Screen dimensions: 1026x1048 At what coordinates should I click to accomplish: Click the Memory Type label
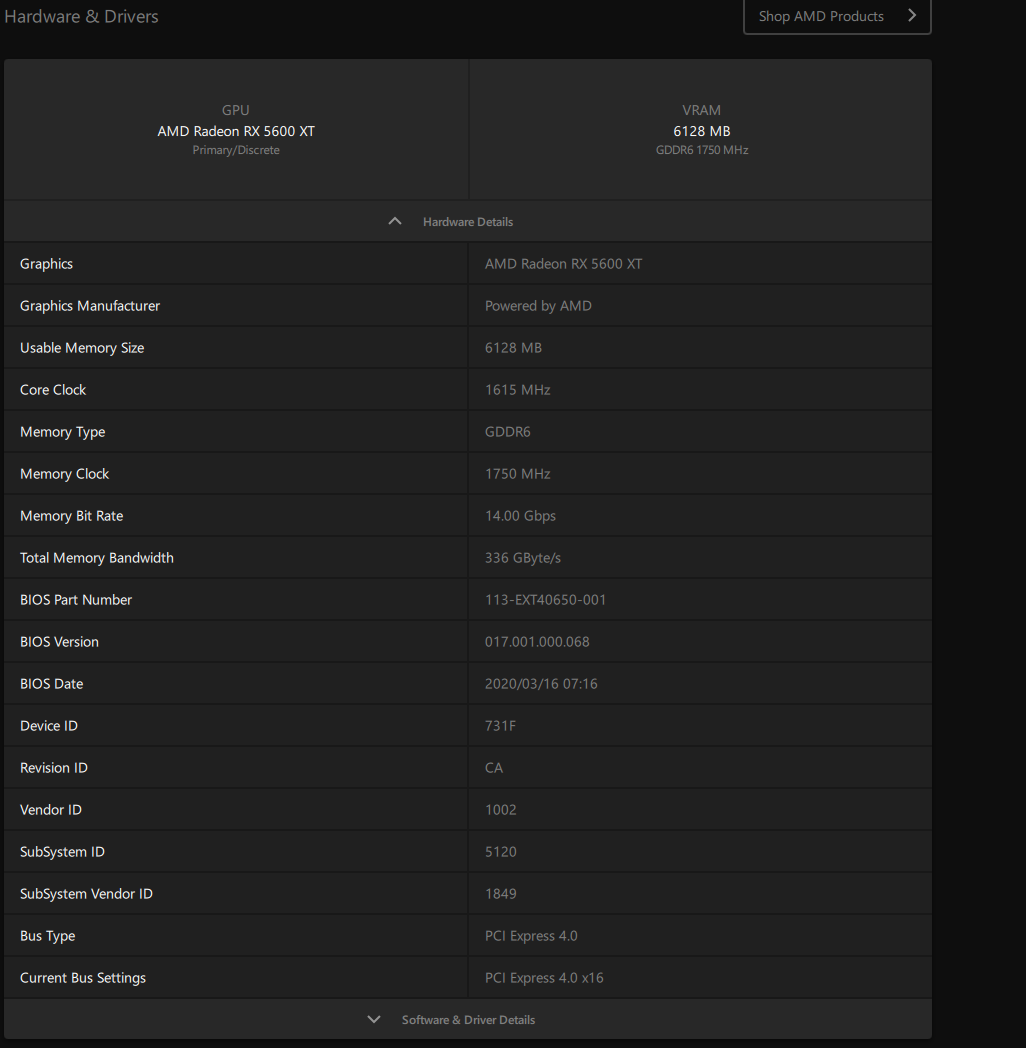62,432
